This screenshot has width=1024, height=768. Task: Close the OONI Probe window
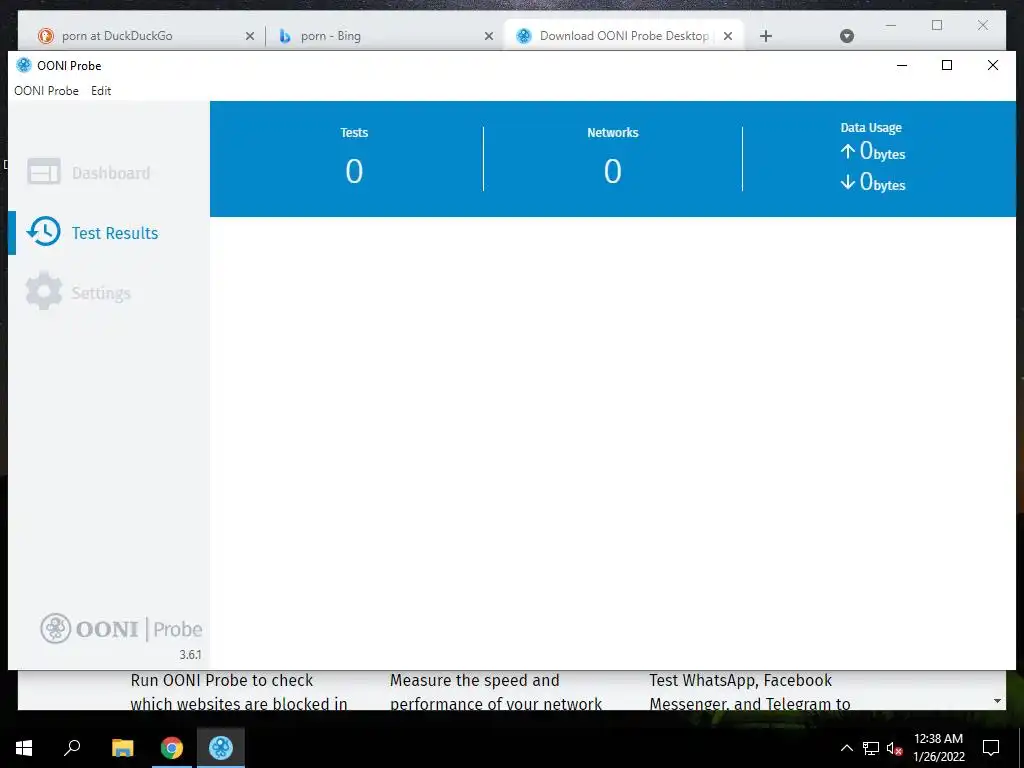tap(993, 65)
